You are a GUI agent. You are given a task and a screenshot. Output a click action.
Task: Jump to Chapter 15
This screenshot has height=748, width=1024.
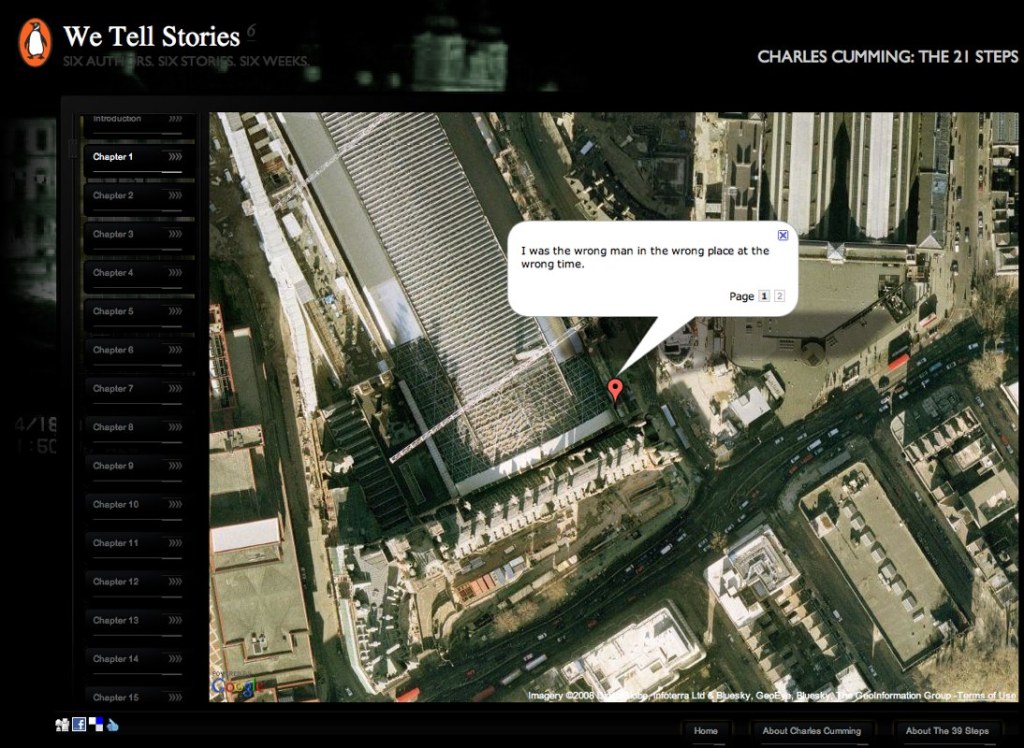tap(138, 694)
